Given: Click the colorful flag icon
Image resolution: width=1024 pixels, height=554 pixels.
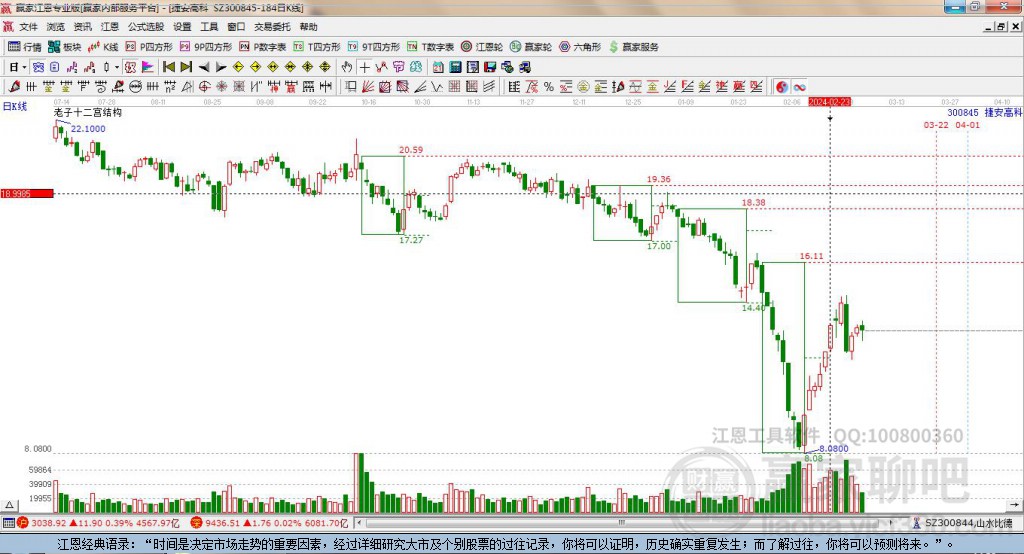Looking at the screenshot, I should (x=148, y=67).
